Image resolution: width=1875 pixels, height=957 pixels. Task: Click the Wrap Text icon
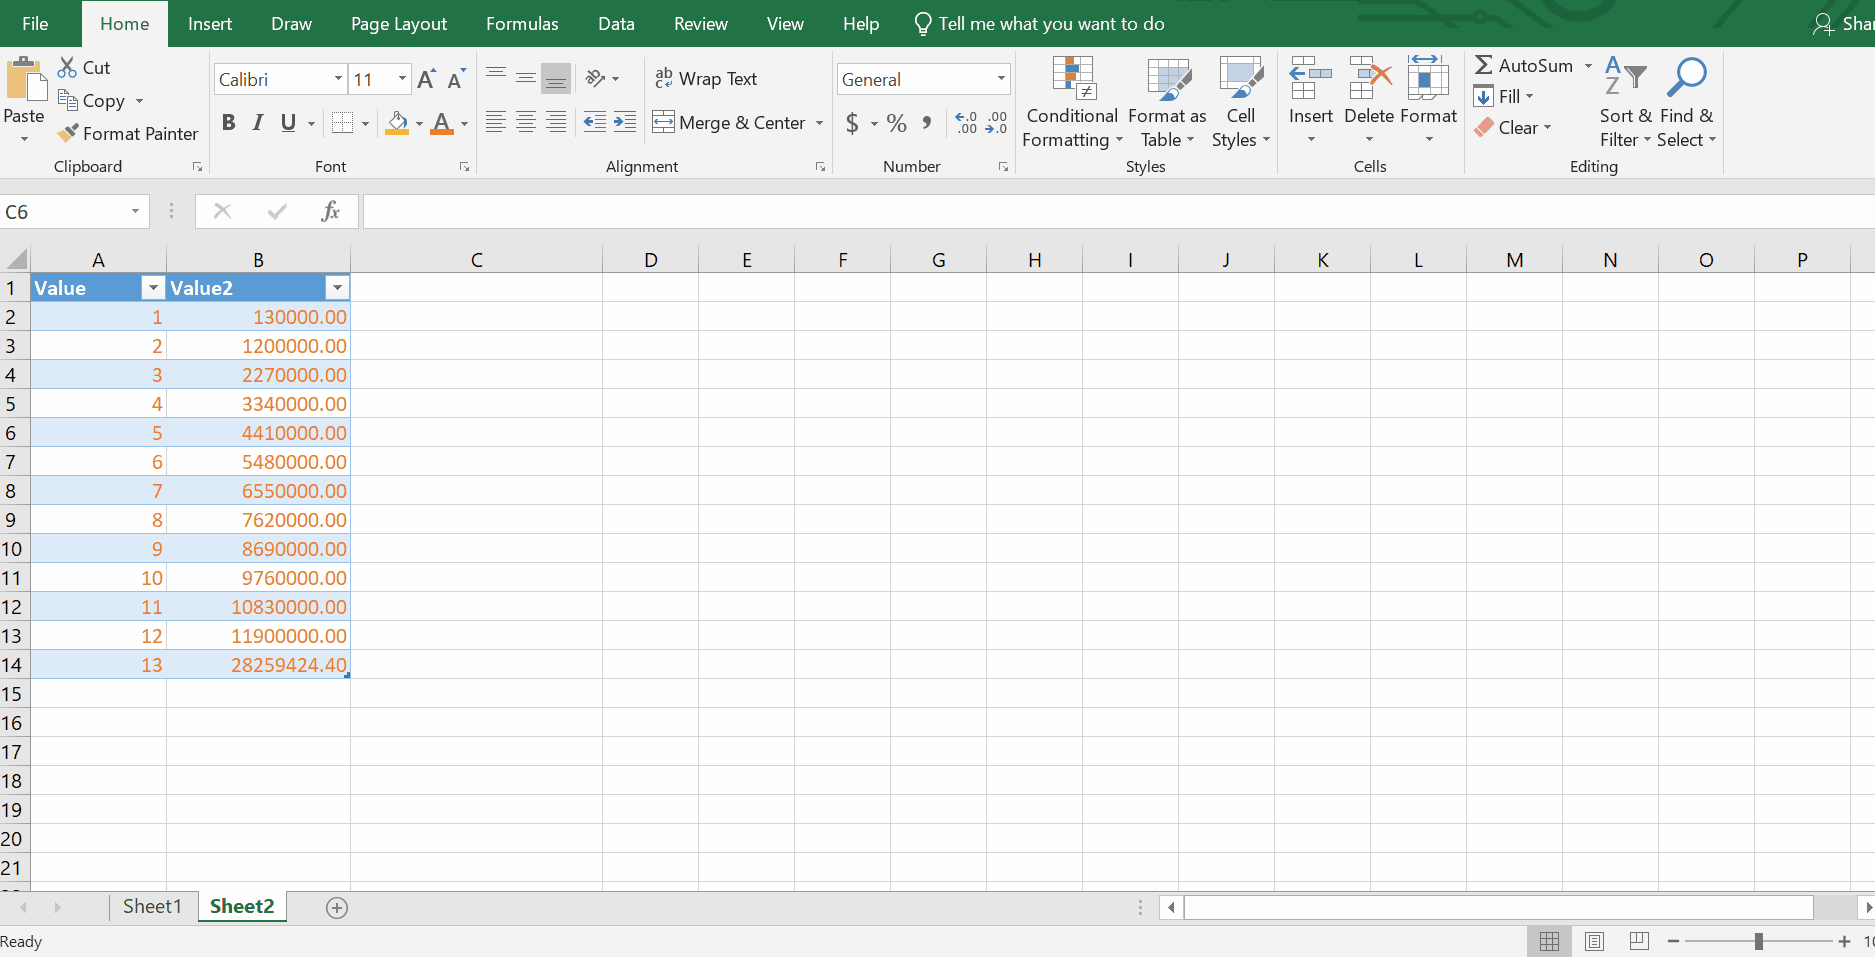pyautogui.click(x=664, y=78)
